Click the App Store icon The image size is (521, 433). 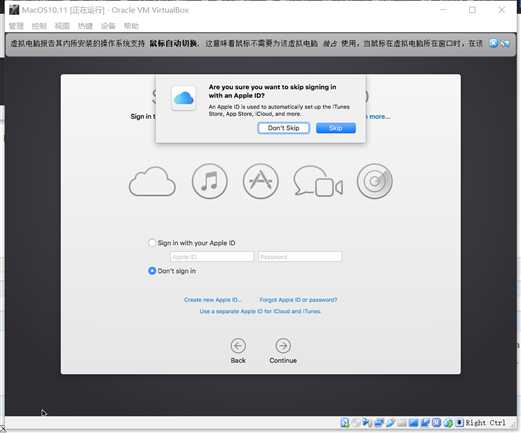tap(261, 181)
